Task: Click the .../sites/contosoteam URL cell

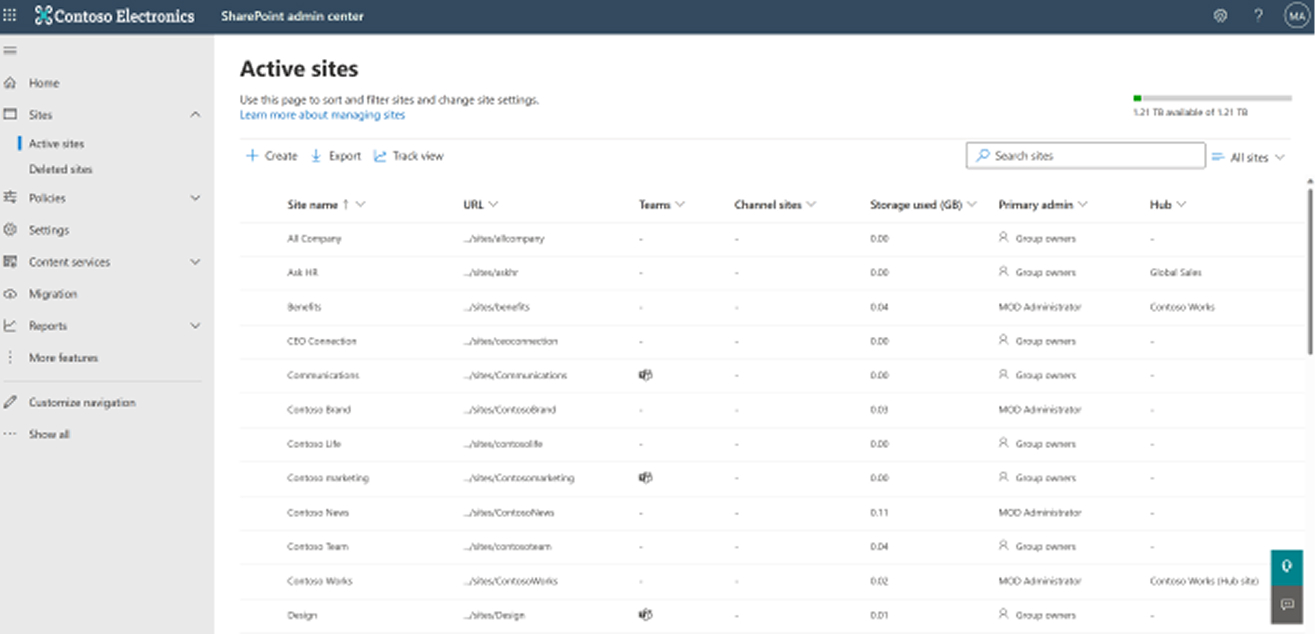Action: pyautogui.click(x=508, y=547)
